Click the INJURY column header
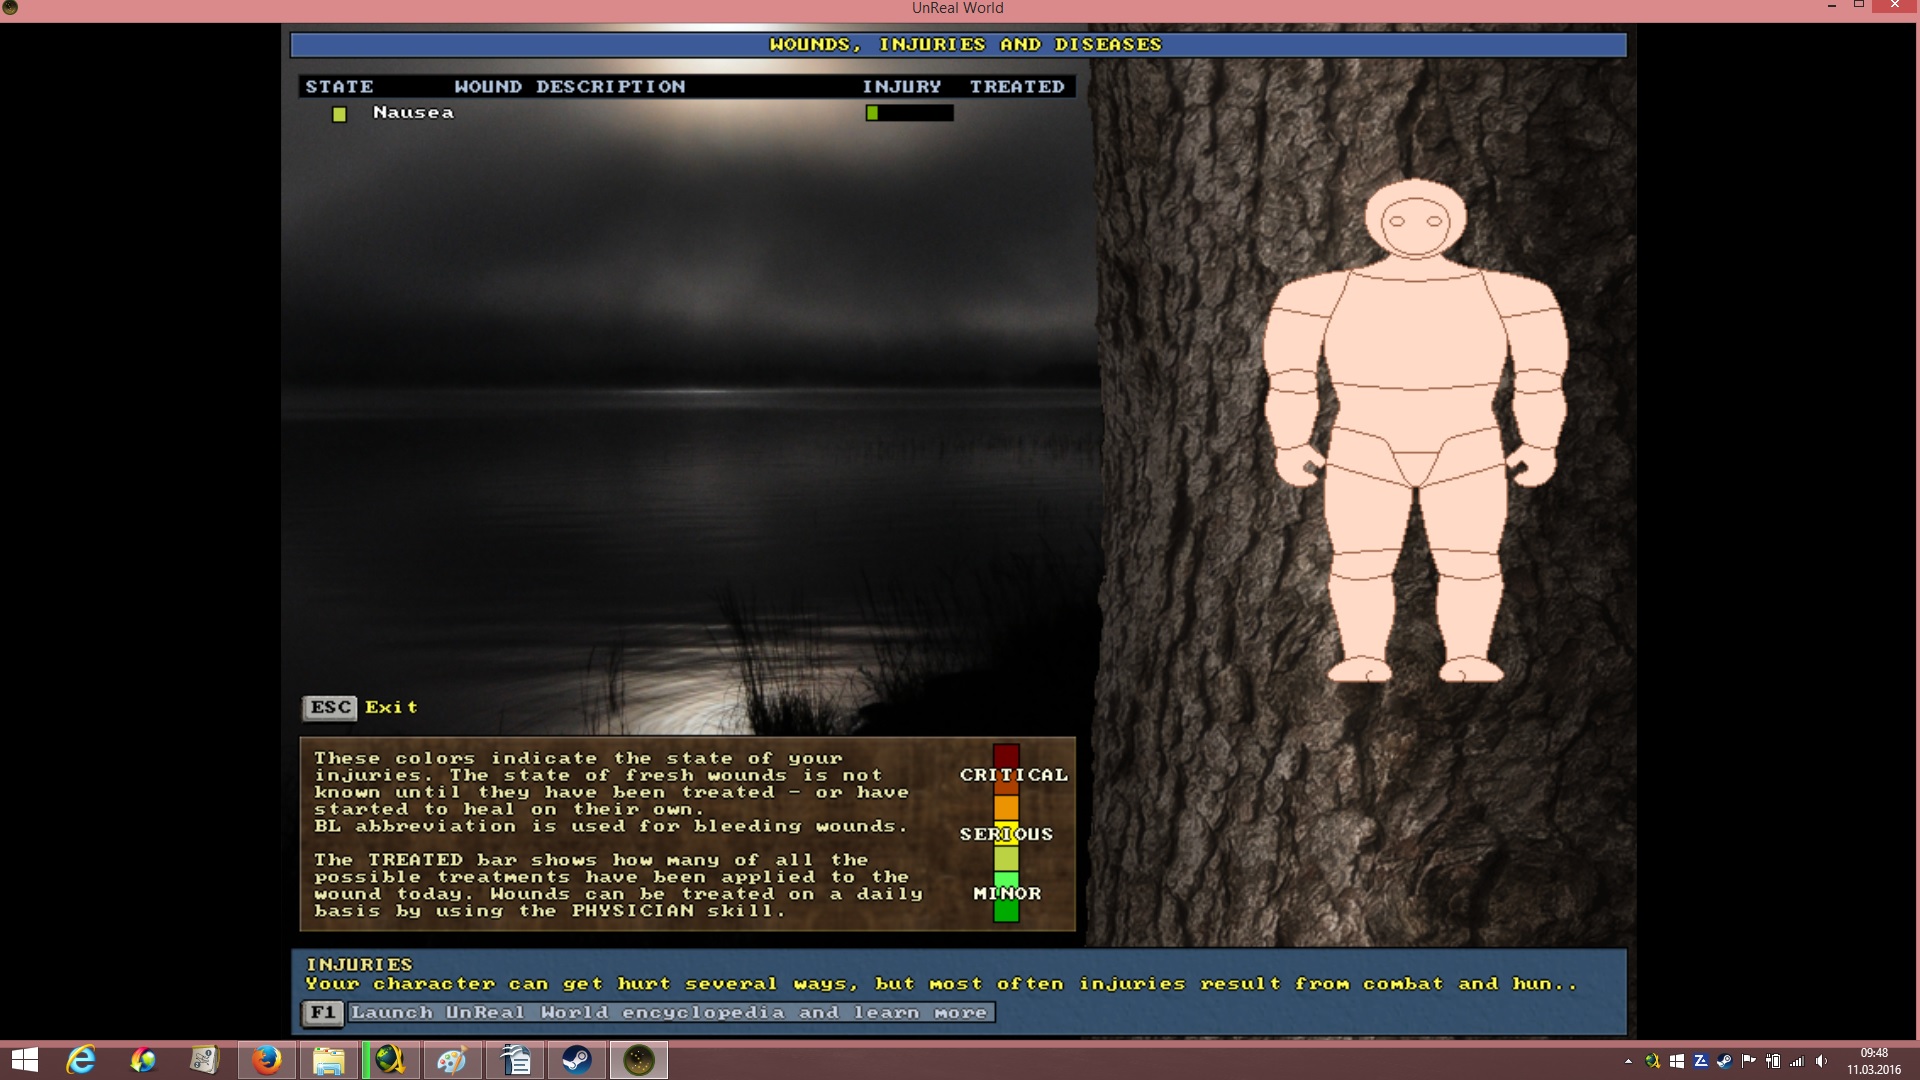The image size is (1920, 1080). point(902,87)
